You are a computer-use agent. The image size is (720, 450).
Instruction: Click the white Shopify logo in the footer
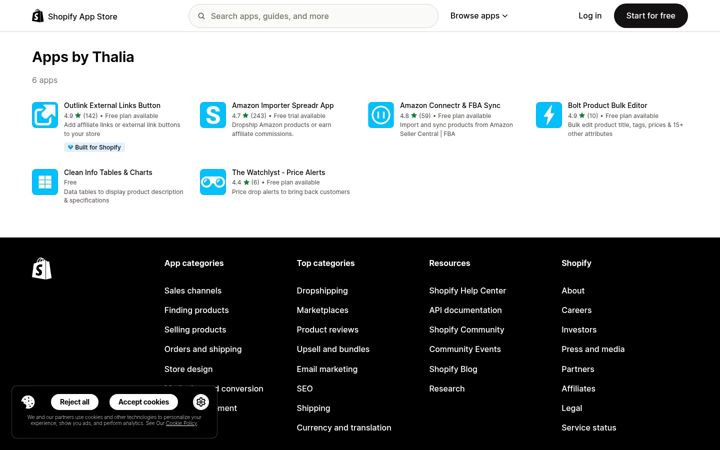pyautogui.click(x=42, y=268)
